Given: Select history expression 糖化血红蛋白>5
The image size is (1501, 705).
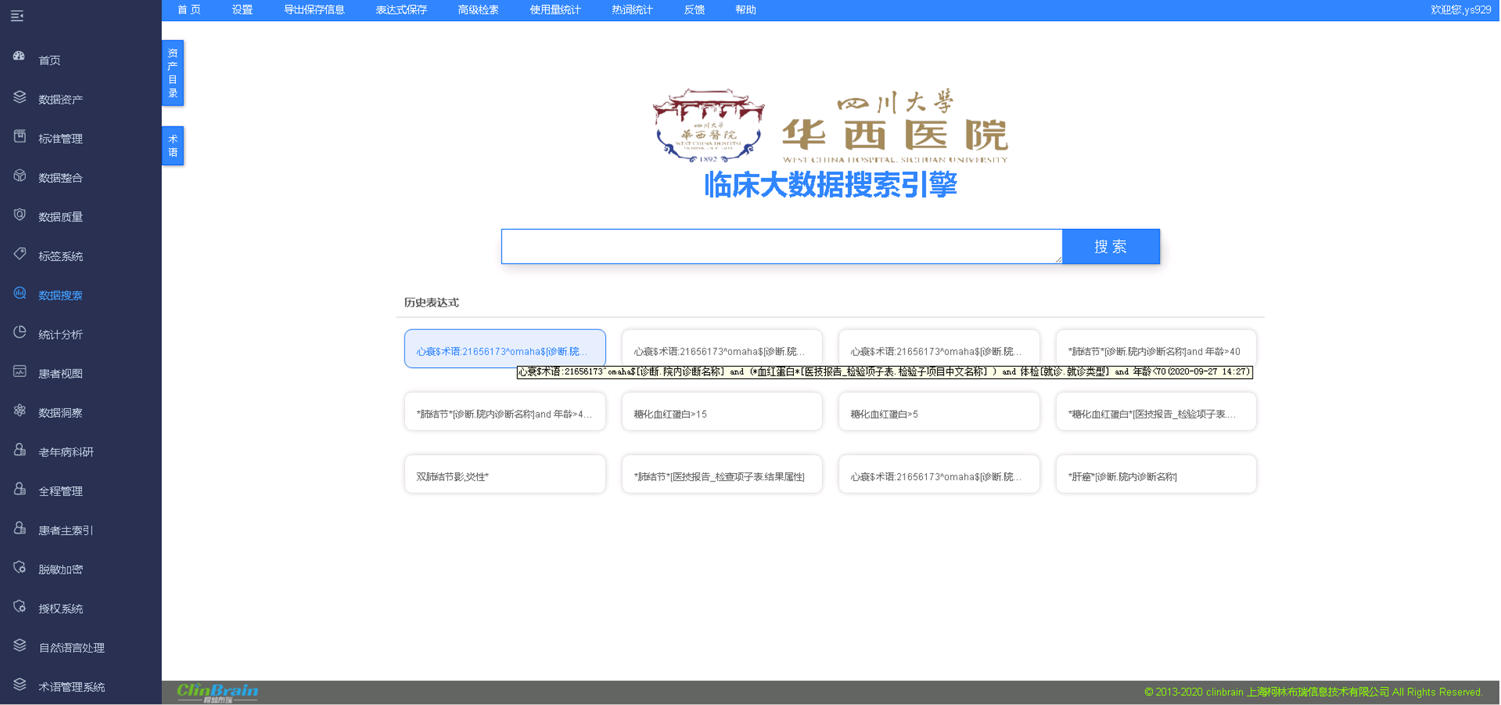Looking at the screenshot, I should (x=939, y=412).
